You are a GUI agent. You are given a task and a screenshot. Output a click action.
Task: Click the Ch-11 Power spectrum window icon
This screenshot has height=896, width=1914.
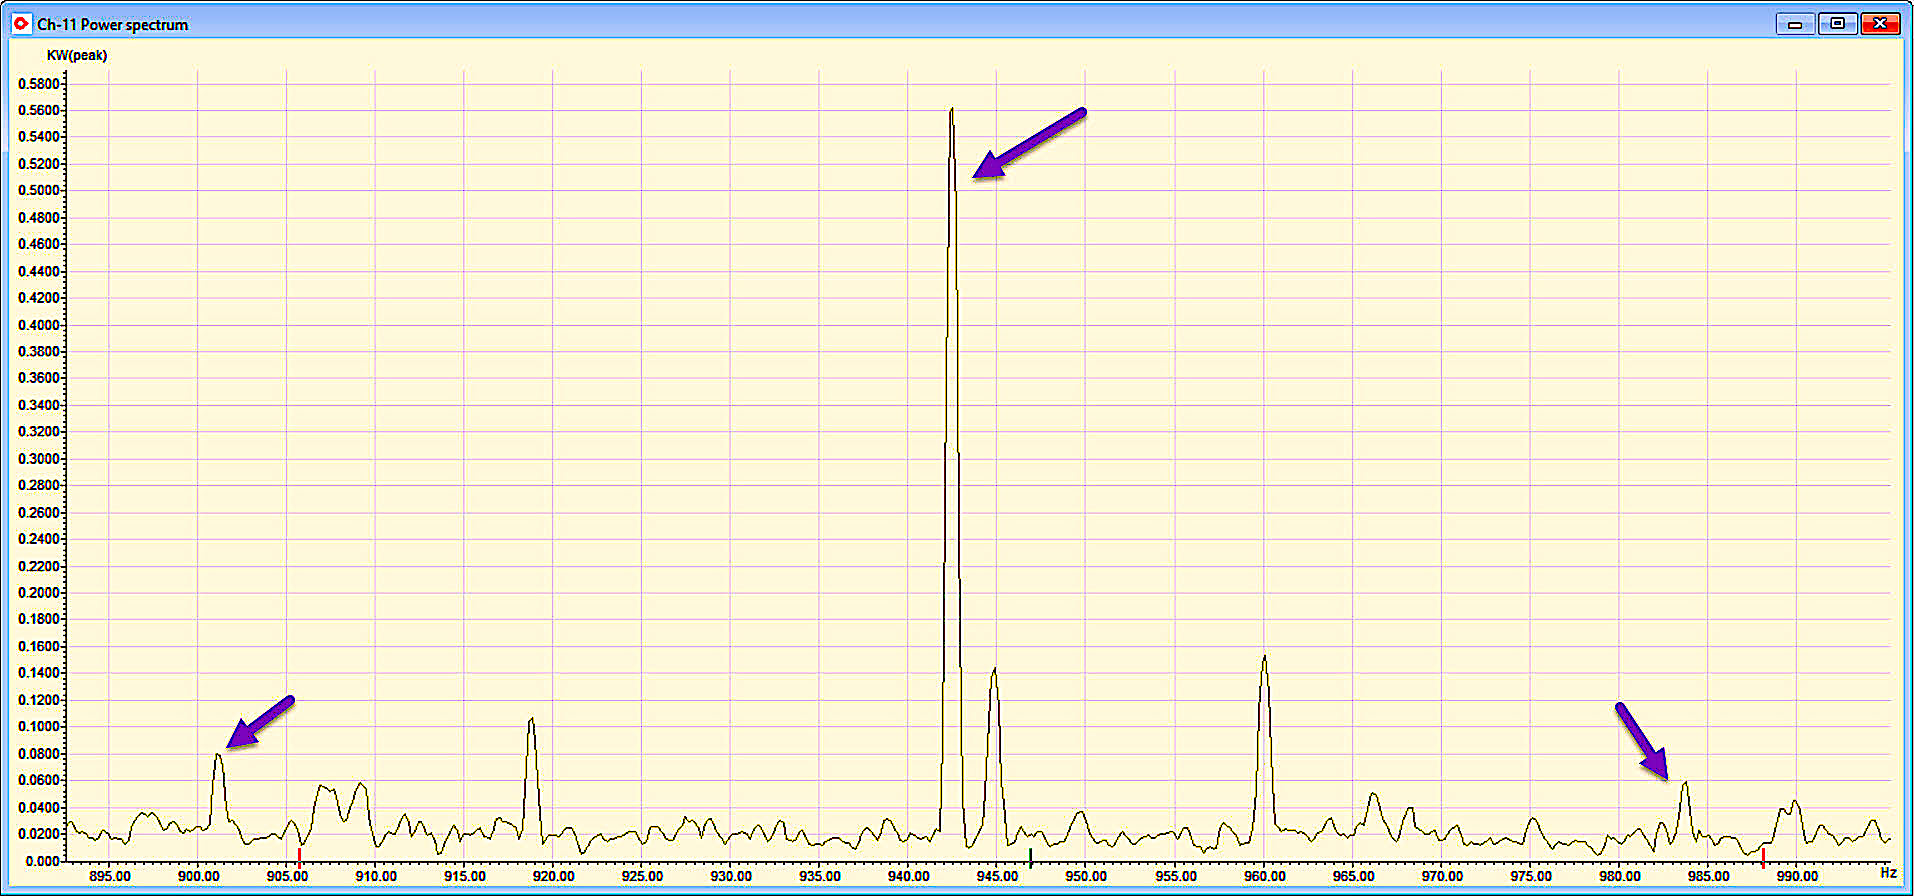(x=21, y=24)
